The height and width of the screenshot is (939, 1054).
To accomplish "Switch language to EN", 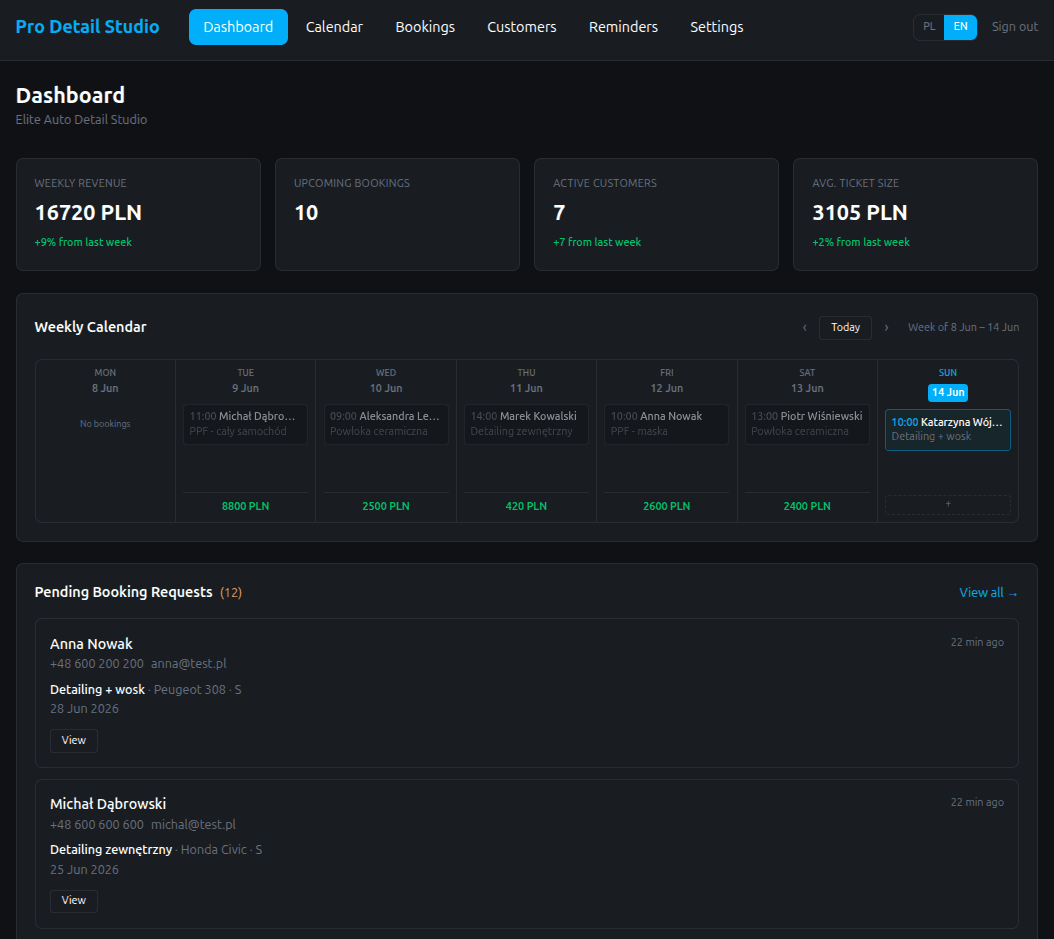I will (961, 27).
